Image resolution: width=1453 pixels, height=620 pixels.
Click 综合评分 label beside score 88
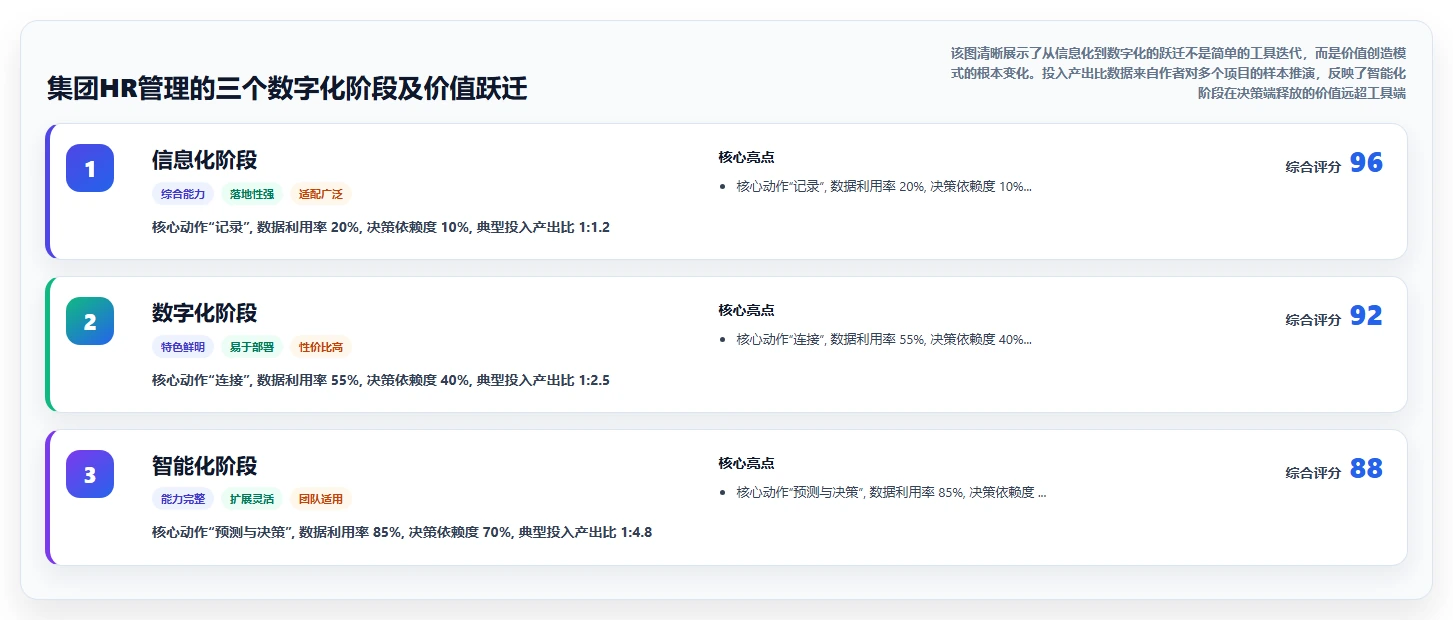click(1313, 473)
